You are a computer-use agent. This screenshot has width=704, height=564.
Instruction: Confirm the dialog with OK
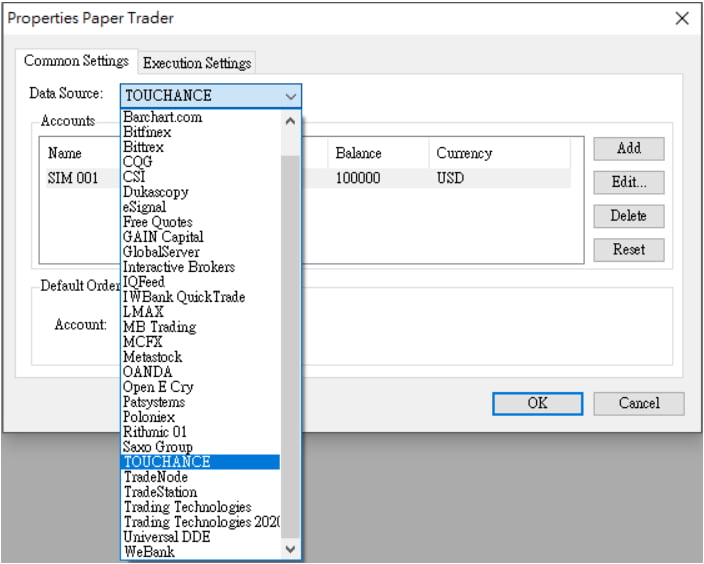pyautogui.click(x=537, y=403)
